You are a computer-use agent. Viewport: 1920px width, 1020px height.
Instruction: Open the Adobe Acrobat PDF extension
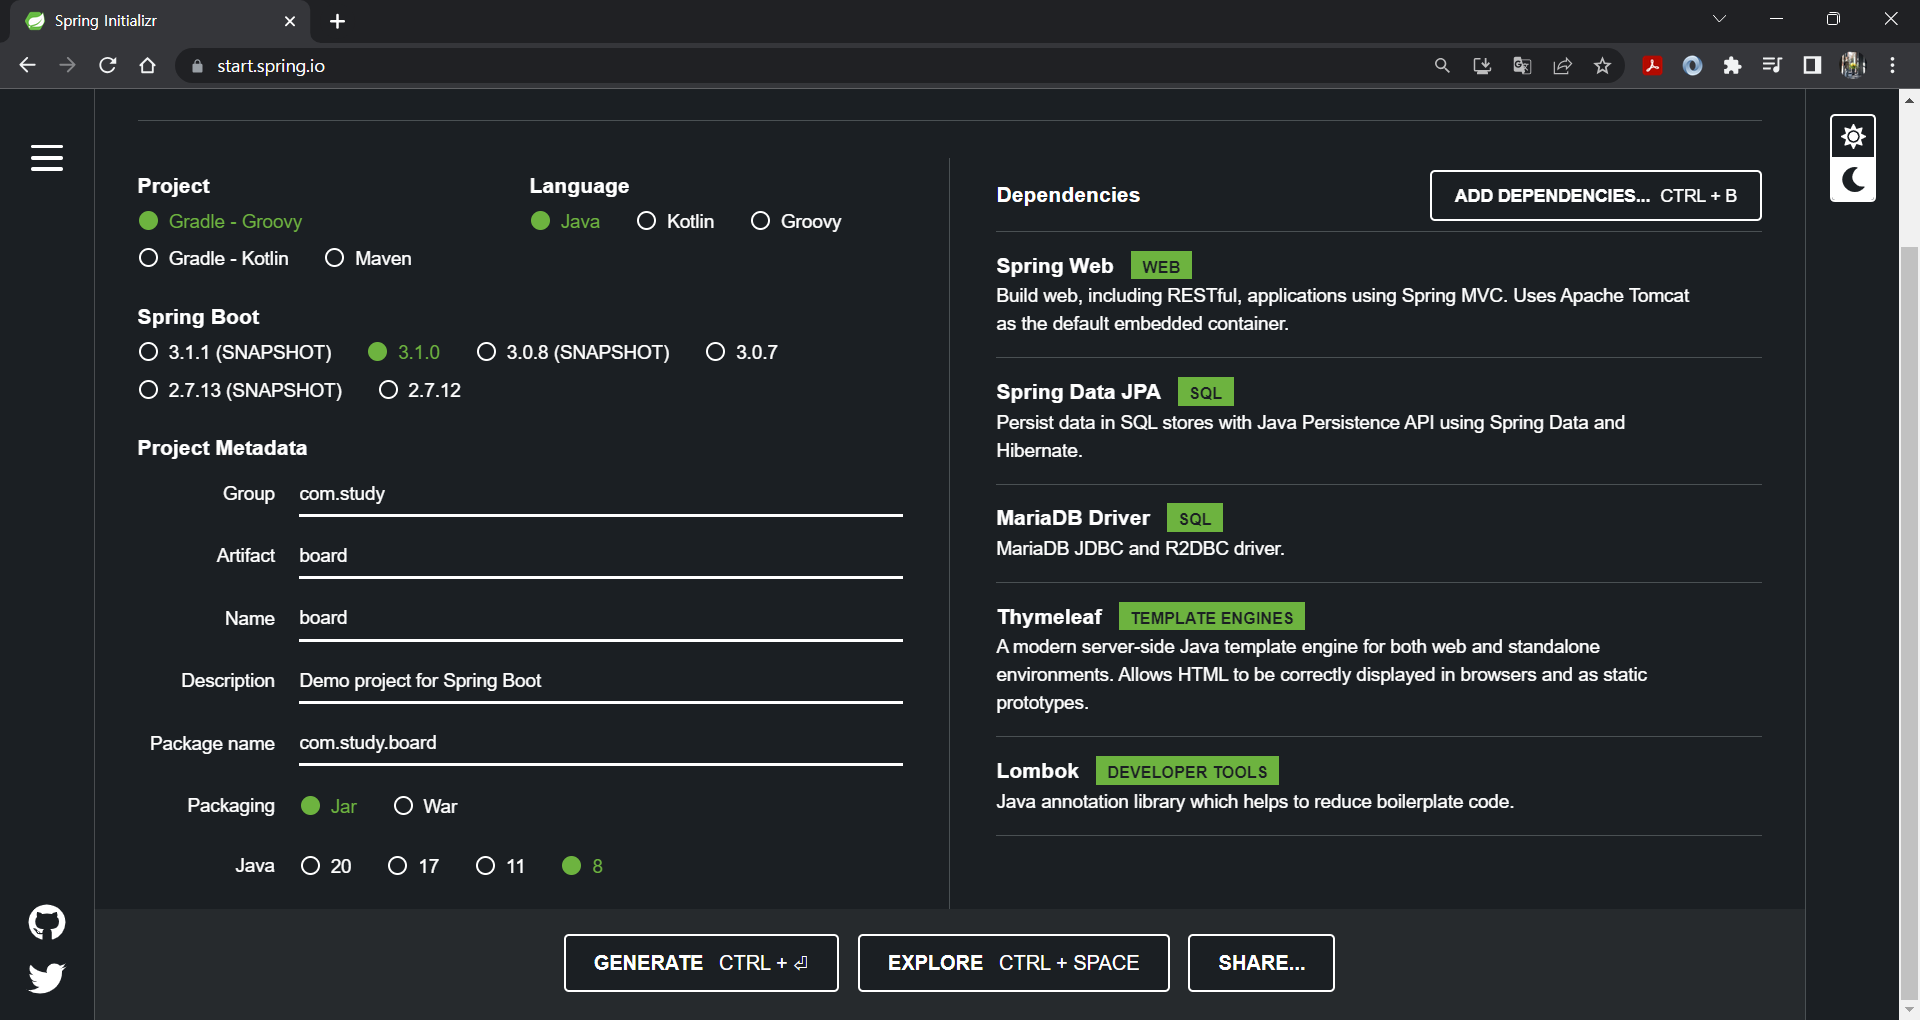pos(1652,65)
